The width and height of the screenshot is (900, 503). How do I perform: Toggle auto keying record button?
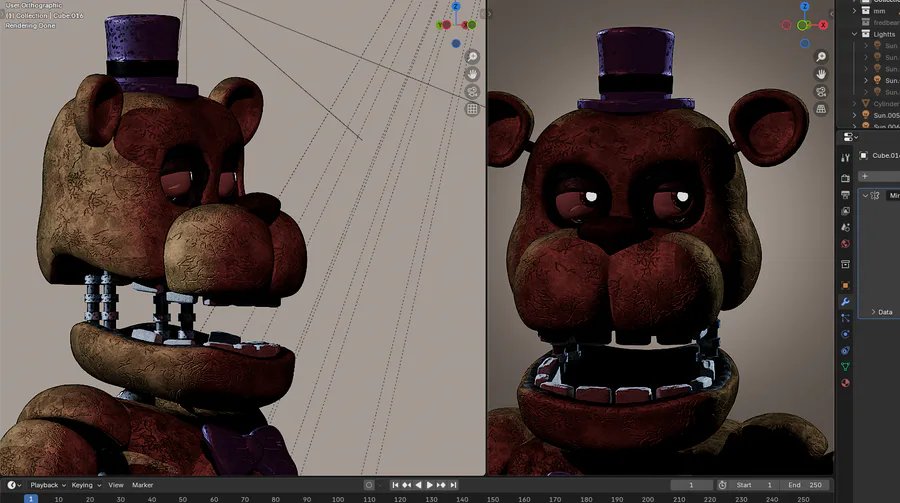click(x=369, y=485)
